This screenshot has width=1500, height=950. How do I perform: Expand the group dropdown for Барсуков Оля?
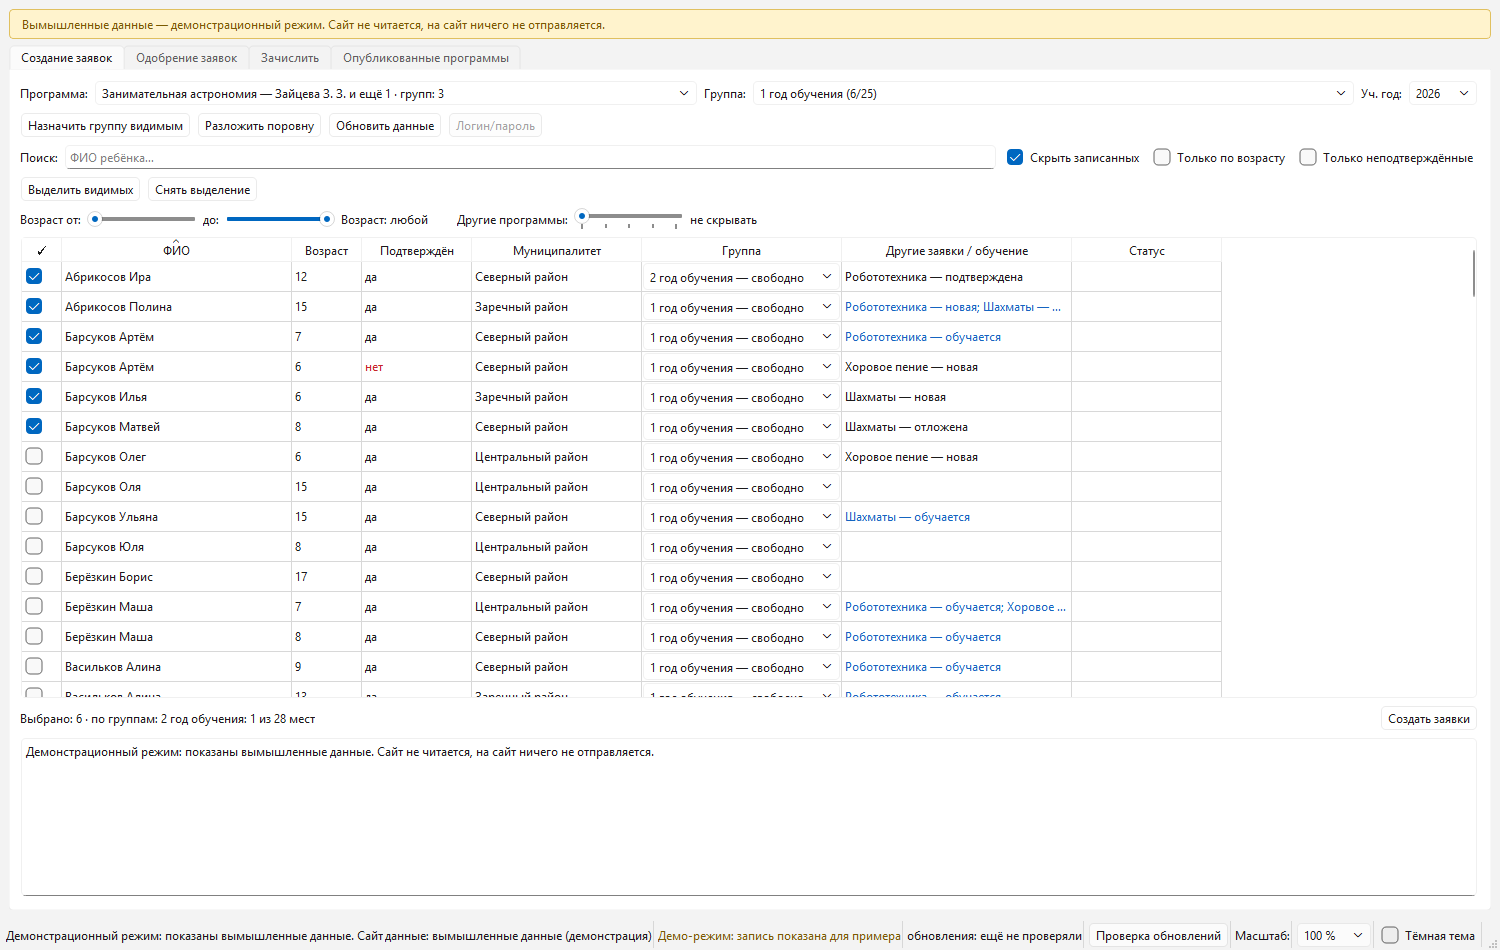pyautogui.click(x=741, y=487)
